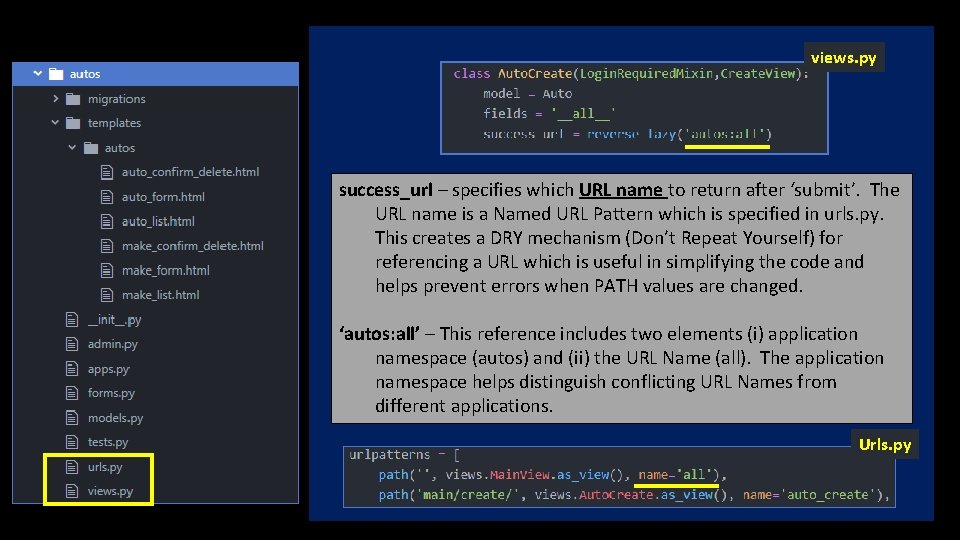Click the yellow views.py label
Screen dimensions: 960x540
click(844, 58)
